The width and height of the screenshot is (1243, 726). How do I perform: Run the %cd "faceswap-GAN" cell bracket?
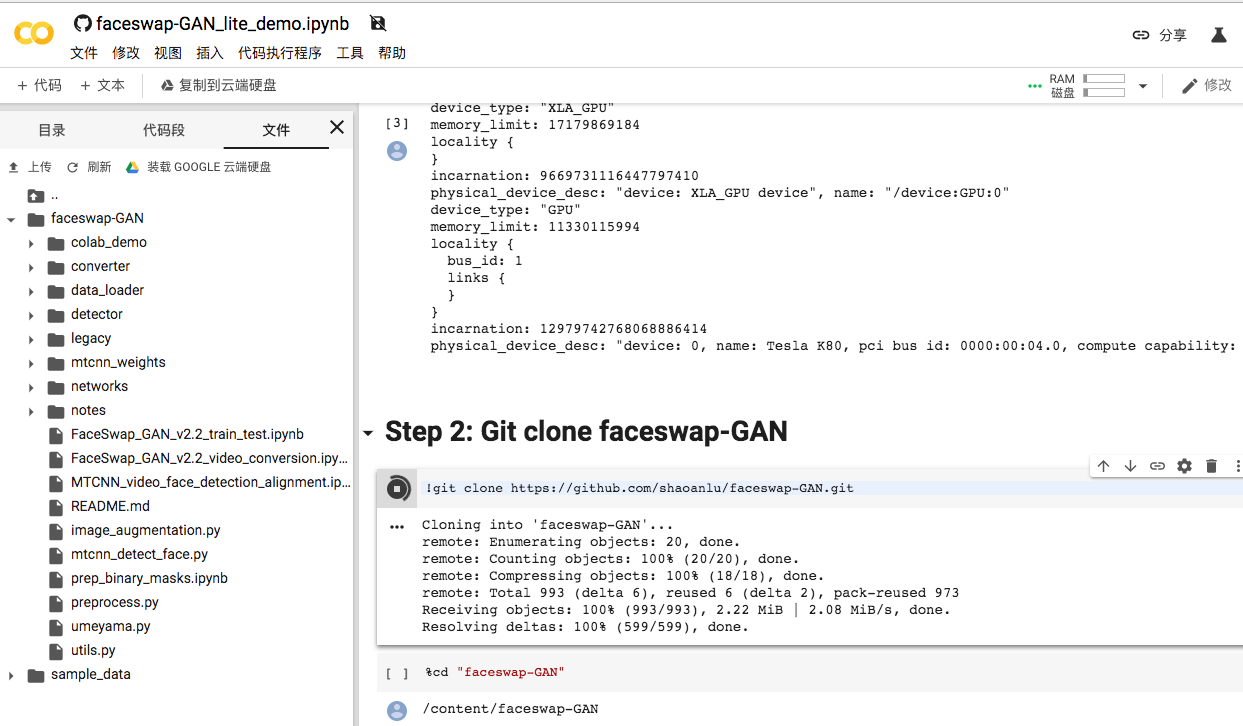[x=397, y=674]
